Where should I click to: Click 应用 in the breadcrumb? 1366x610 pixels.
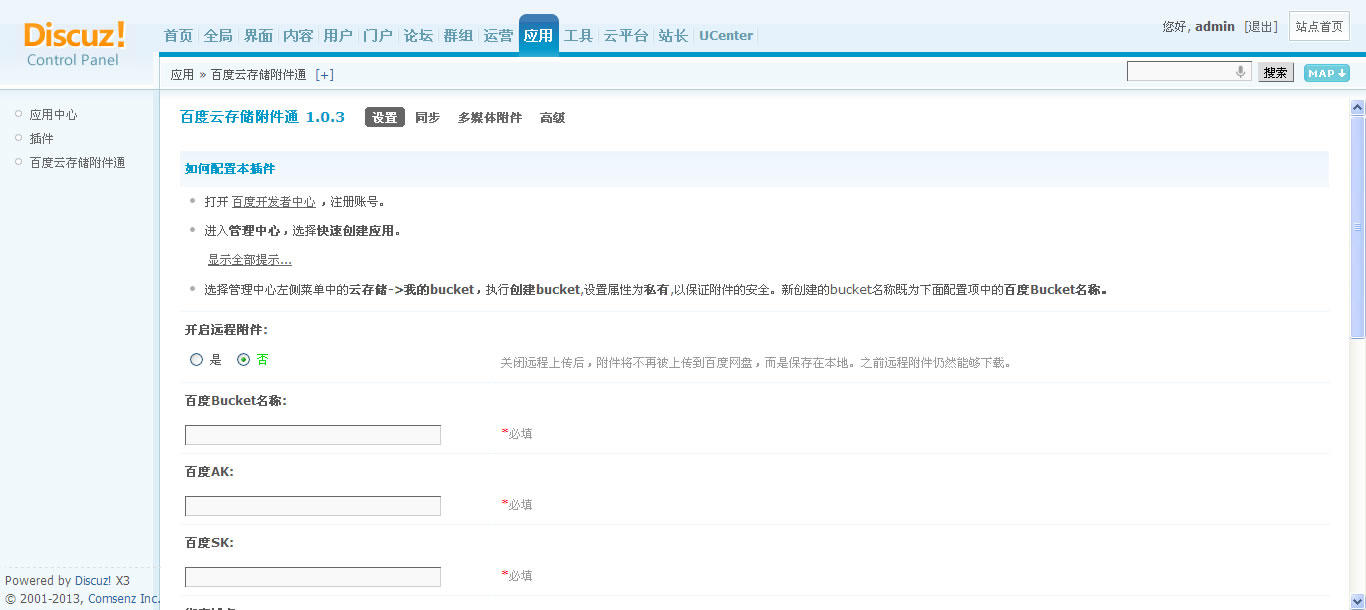coord(182,75)
